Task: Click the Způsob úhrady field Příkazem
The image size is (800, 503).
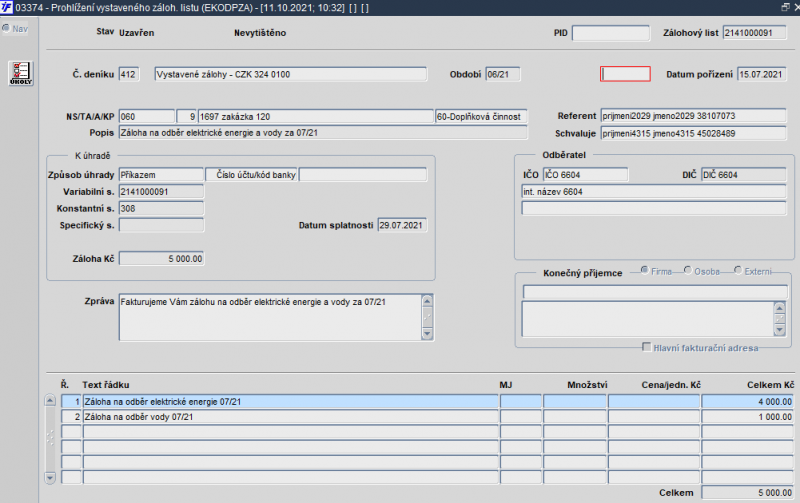Action: (161, 175)
